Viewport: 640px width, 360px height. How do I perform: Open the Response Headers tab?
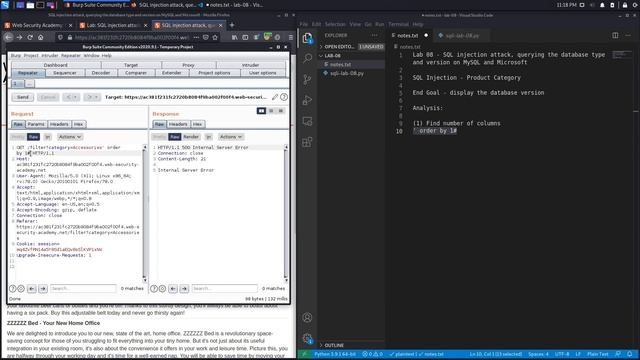178,124
